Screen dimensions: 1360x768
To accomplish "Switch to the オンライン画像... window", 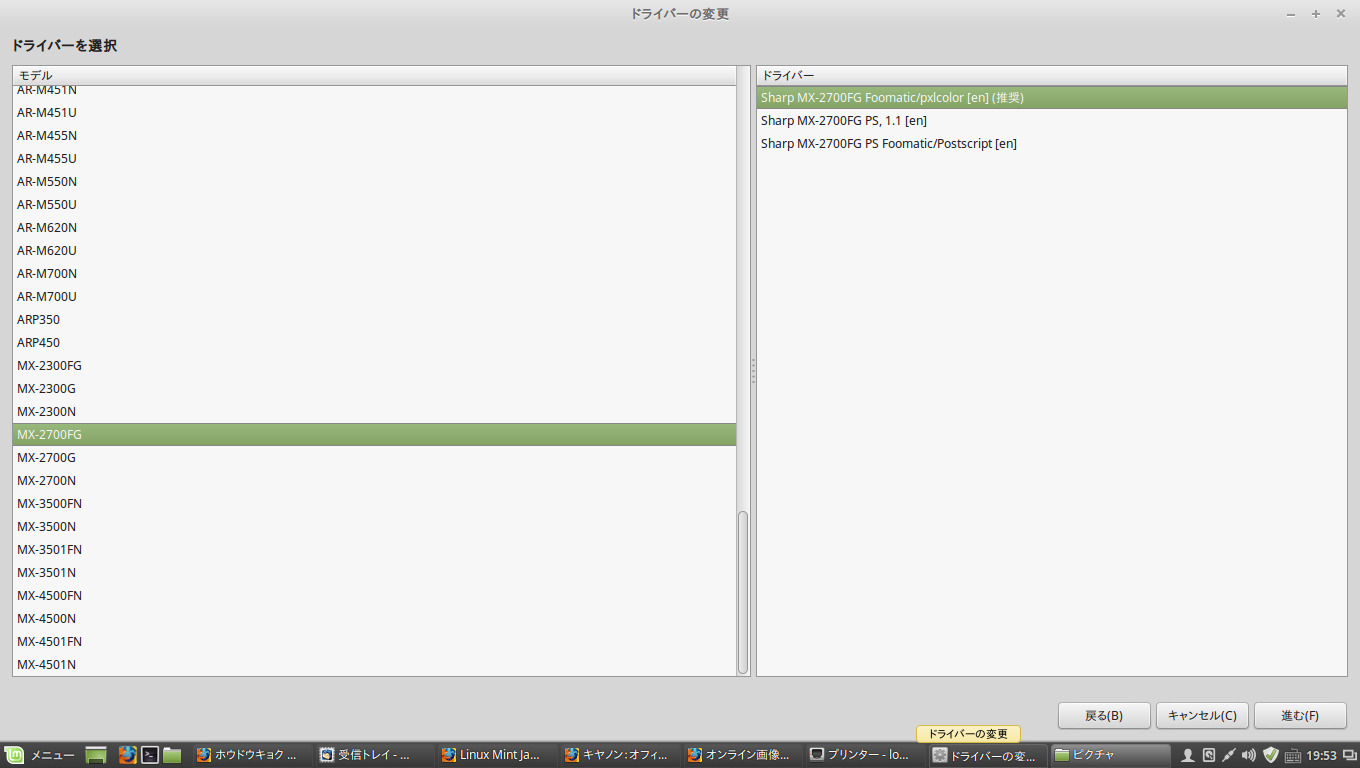I will click(743, 755).
